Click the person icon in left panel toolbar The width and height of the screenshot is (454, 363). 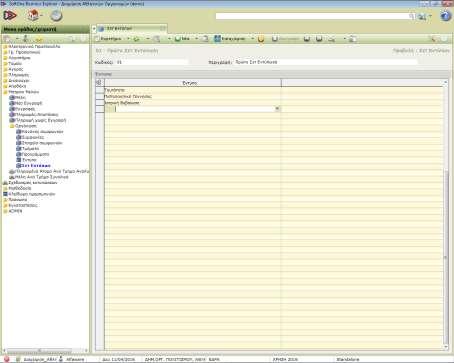[x=25, y=39]
